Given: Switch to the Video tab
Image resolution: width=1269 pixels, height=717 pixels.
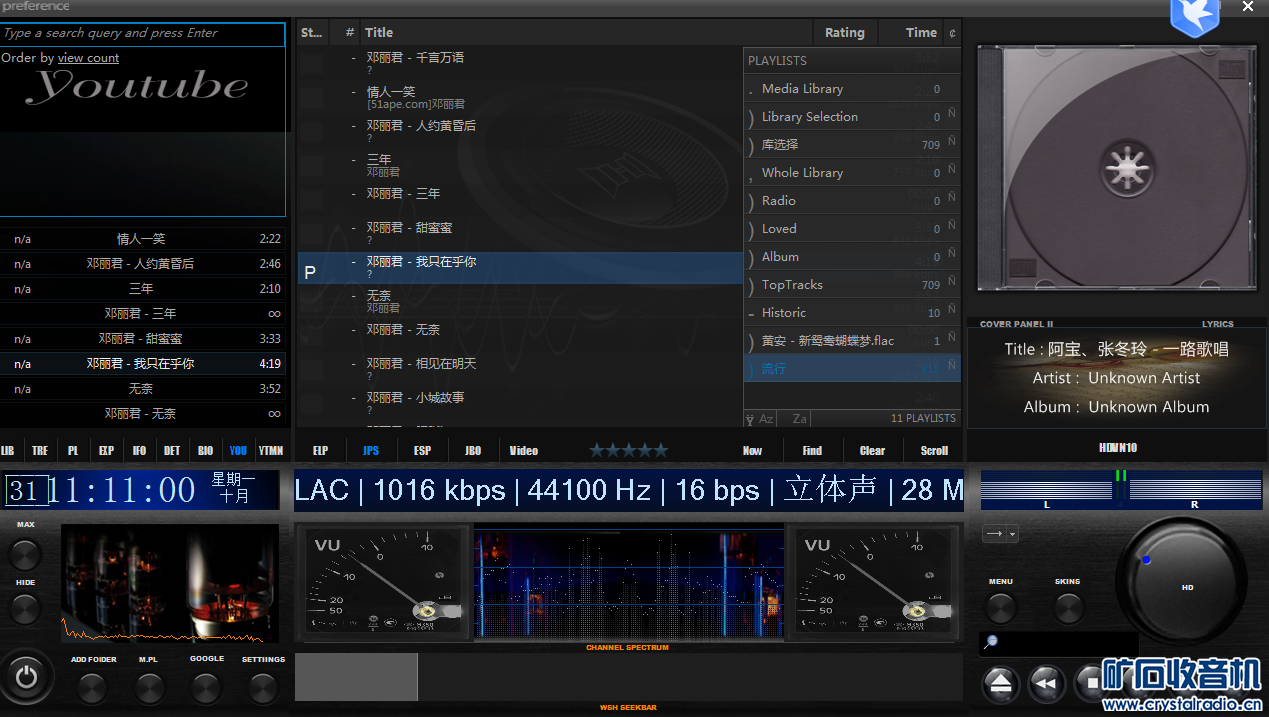Looking at the screenshot, I should click(523, 451).
